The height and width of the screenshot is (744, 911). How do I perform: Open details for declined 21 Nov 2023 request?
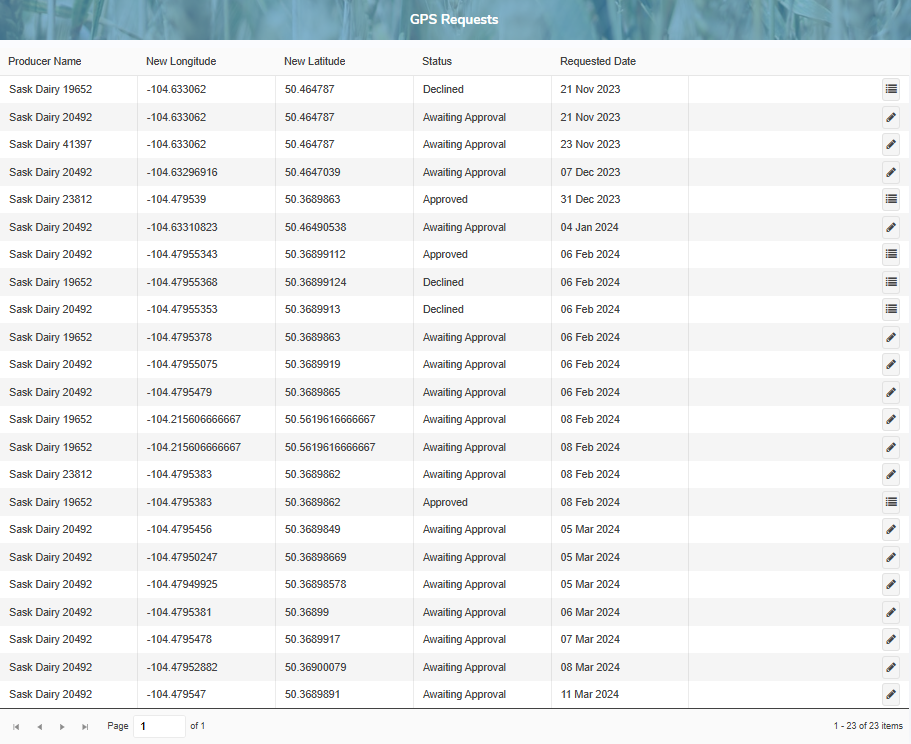[x=891, y=89]
